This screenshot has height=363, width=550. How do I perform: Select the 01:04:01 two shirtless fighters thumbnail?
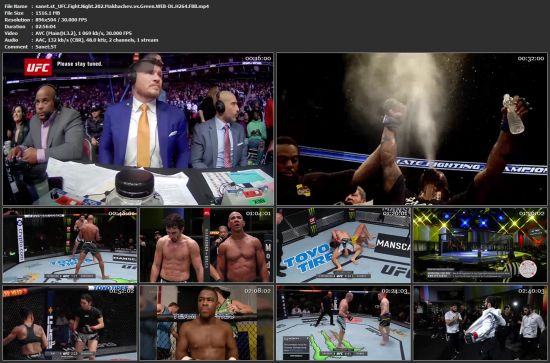point(207,245)
